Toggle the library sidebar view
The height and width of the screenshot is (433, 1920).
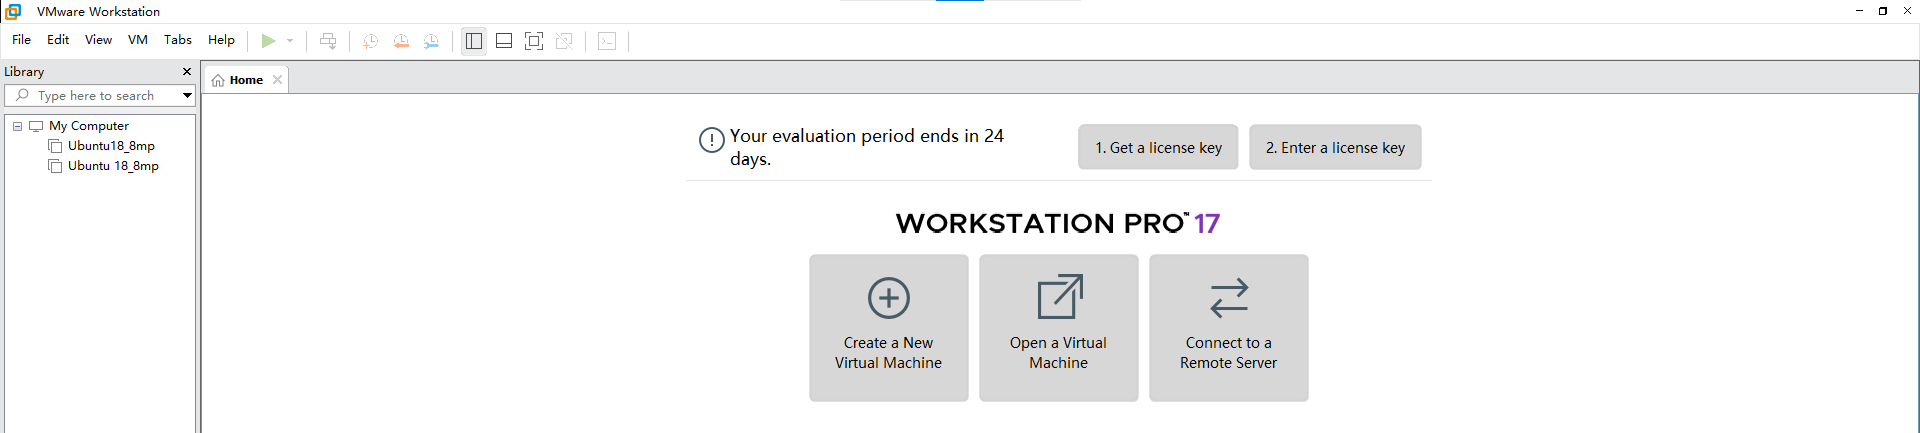474,41
